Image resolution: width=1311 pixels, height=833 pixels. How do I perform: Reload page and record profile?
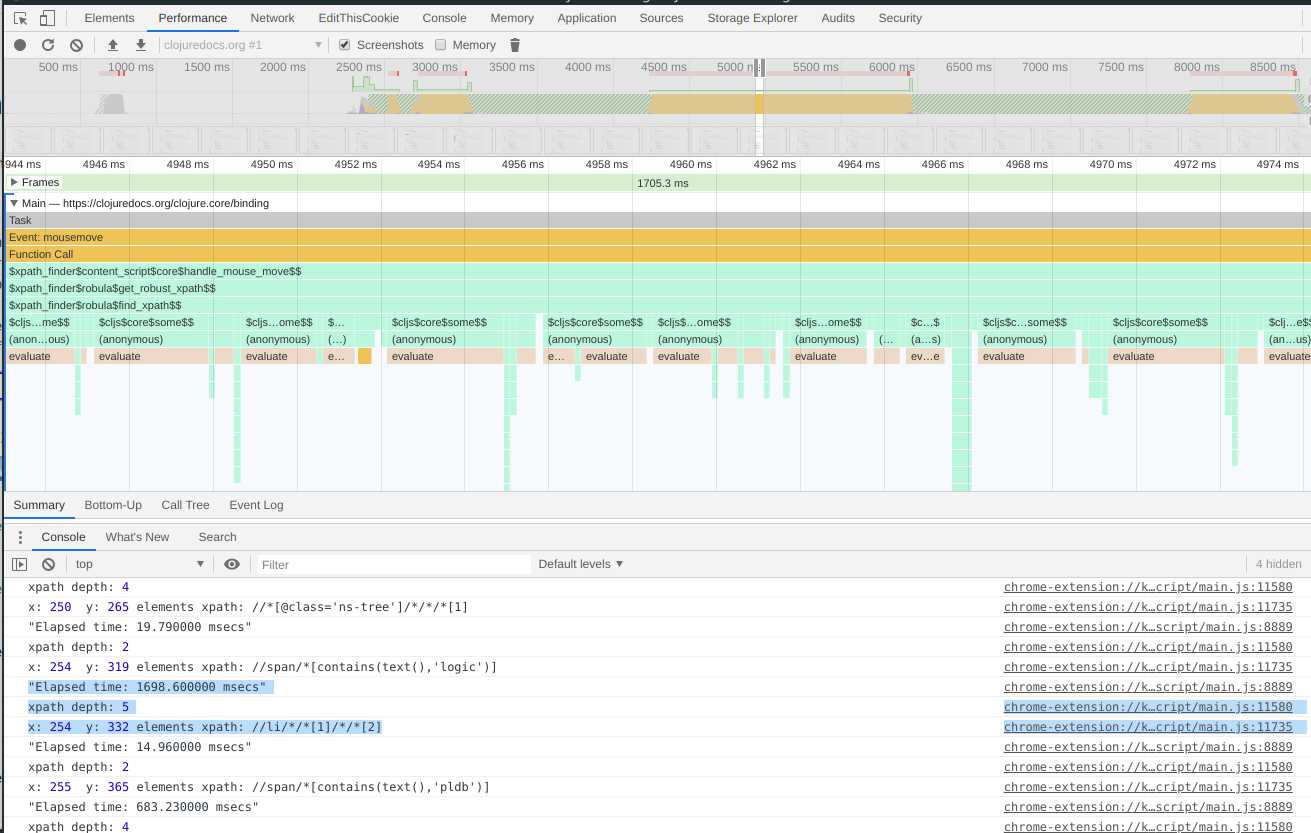[47, 45]
